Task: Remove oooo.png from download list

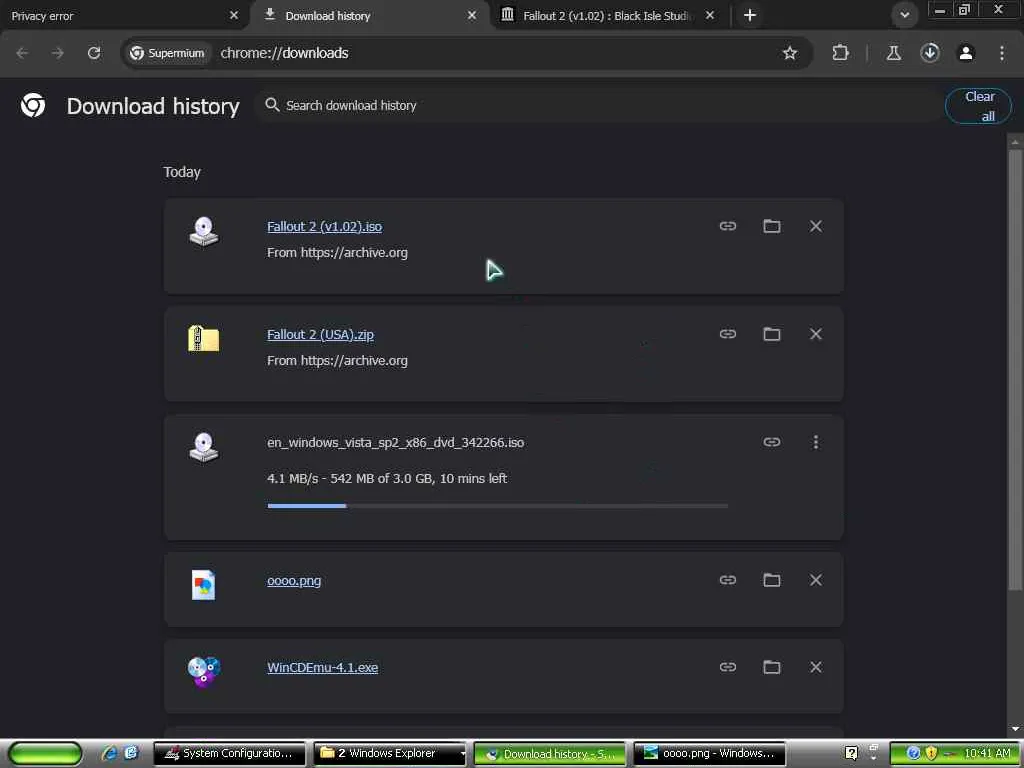Action: point(816,580)
